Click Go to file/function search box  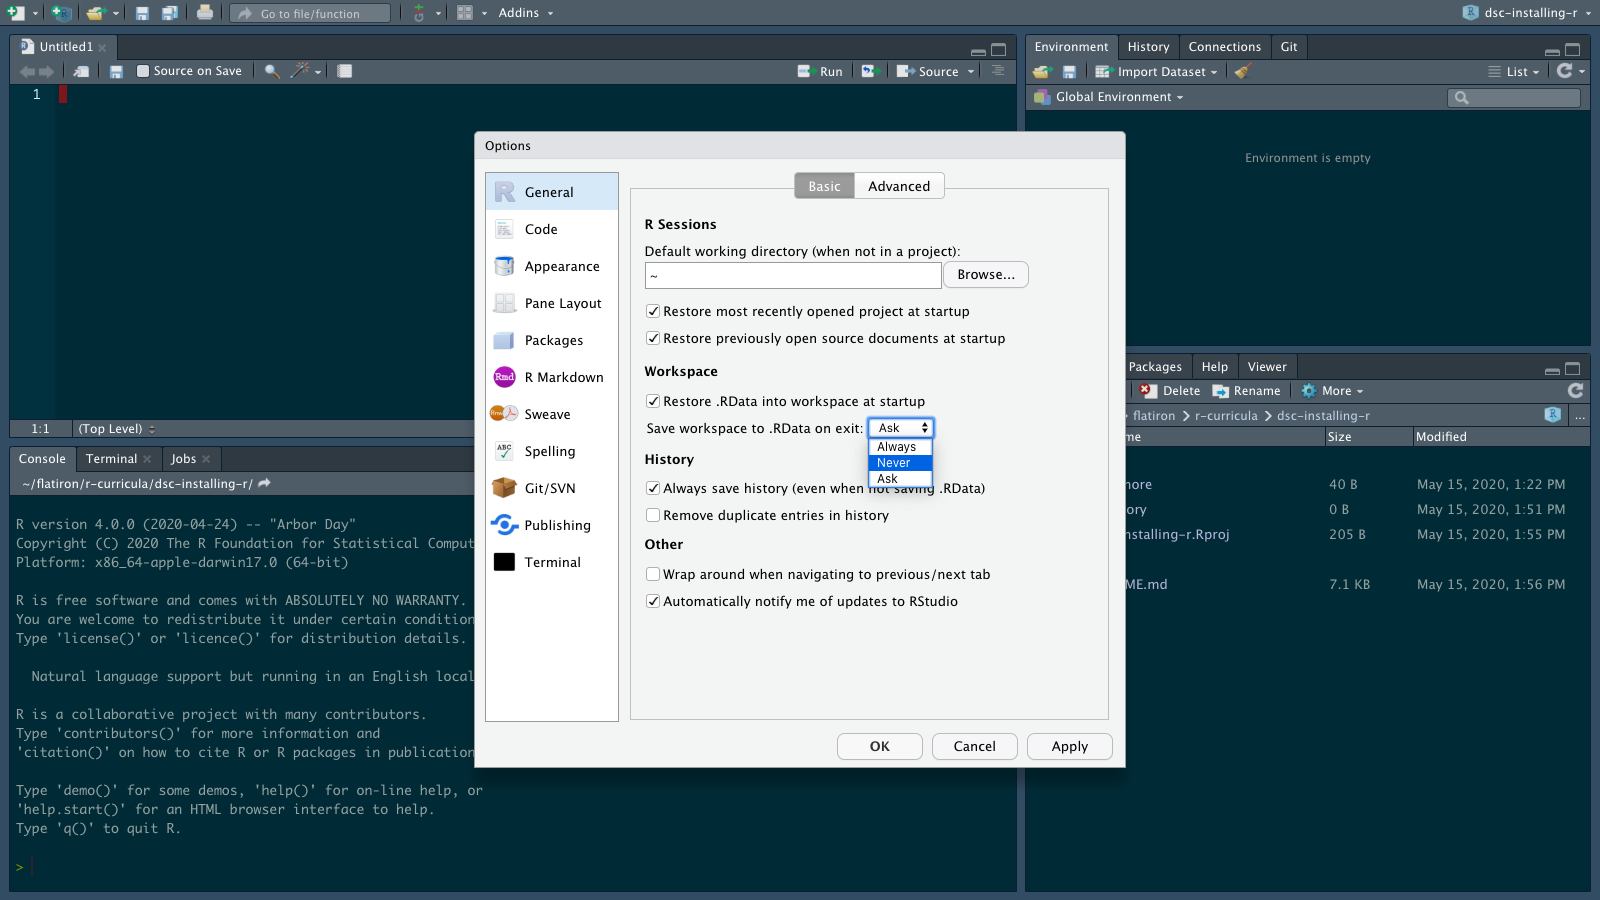coord(310,13)
